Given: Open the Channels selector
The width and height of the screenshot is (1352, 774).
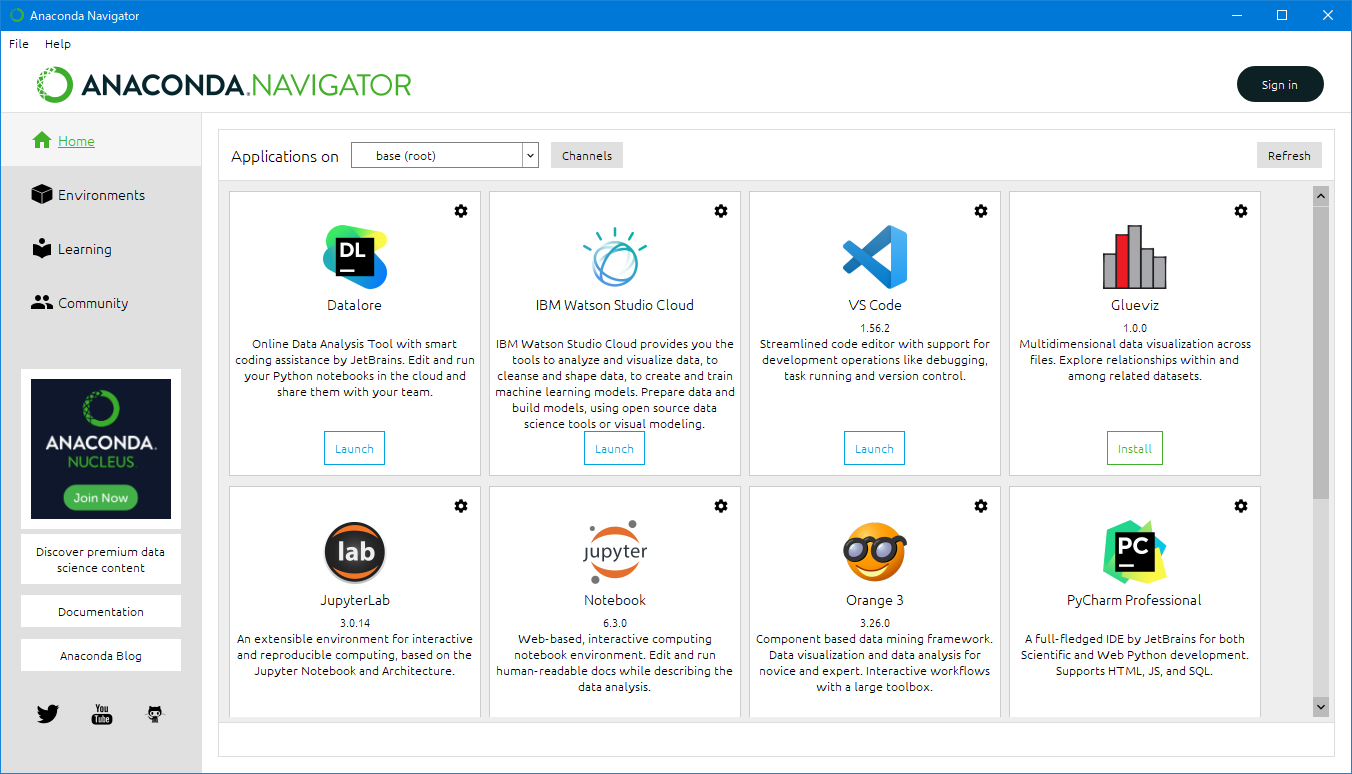Looking at the screenshot, I should 586,155.
